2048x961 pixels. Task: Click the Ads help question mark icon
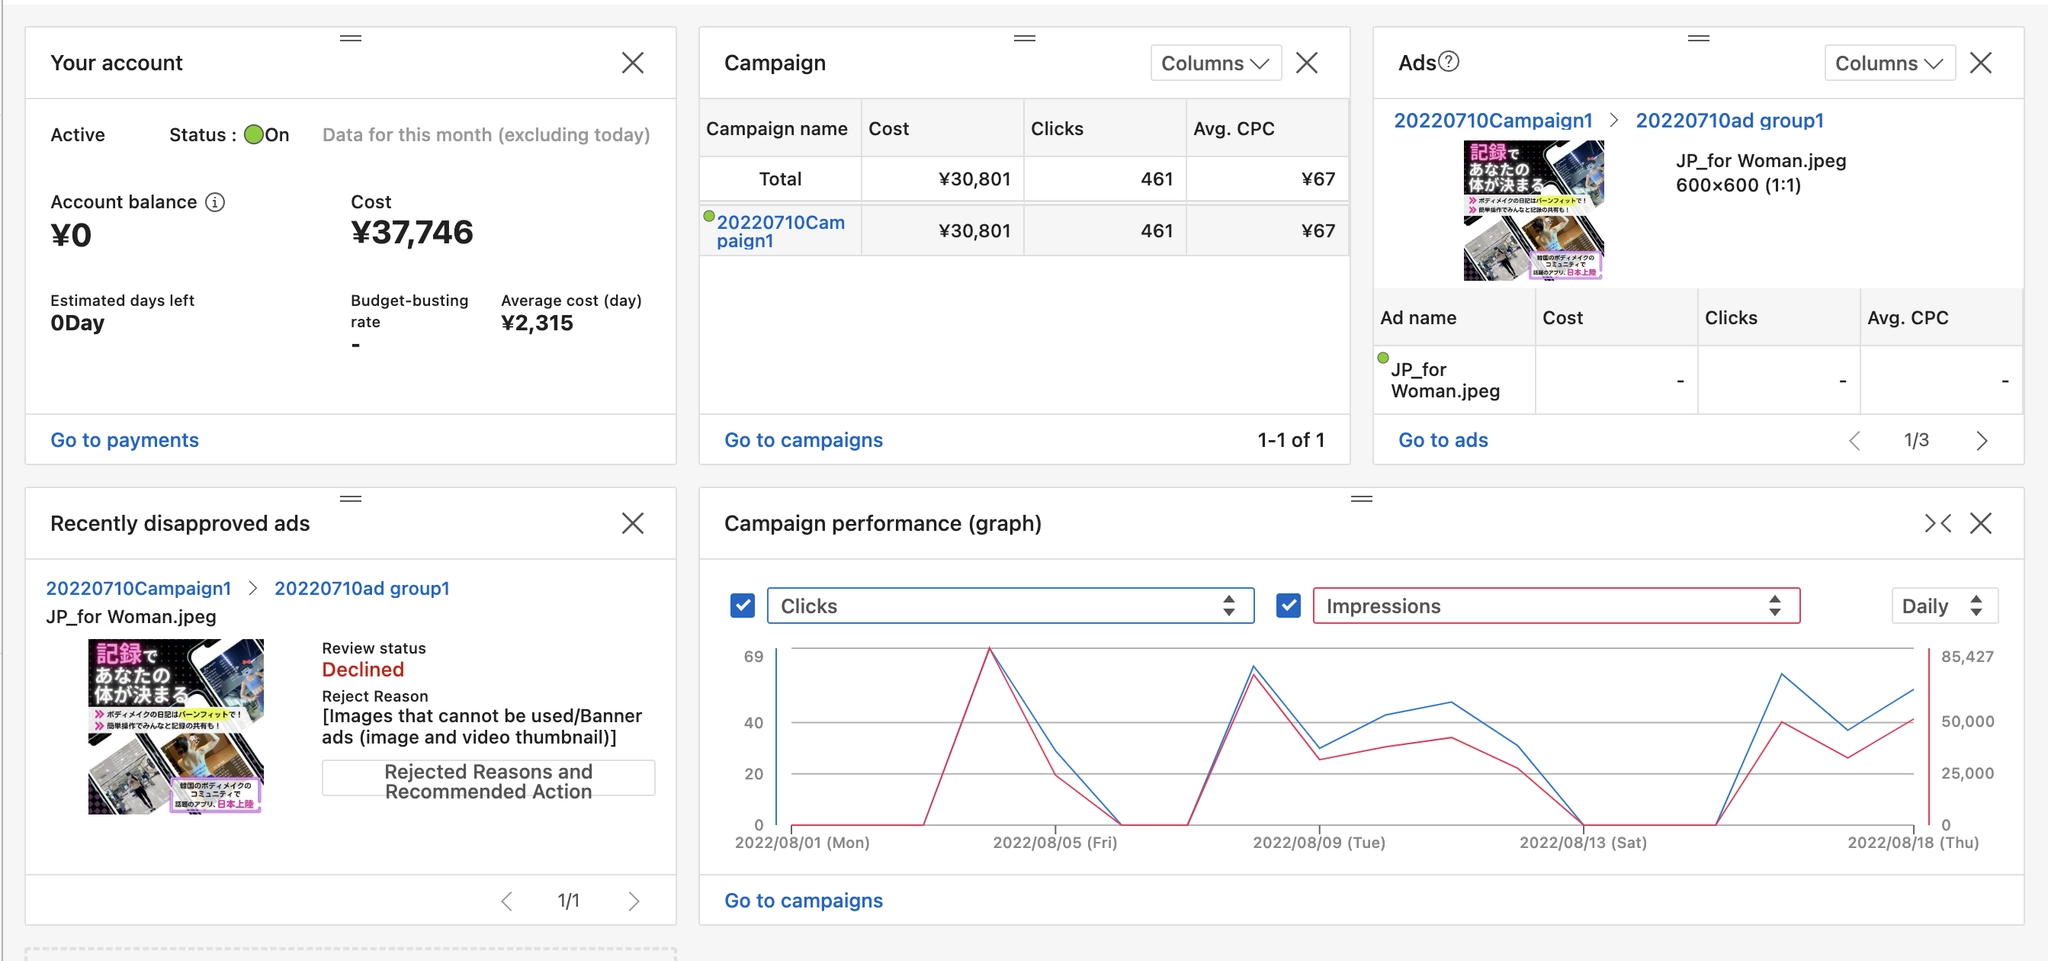coord(1449,62)
